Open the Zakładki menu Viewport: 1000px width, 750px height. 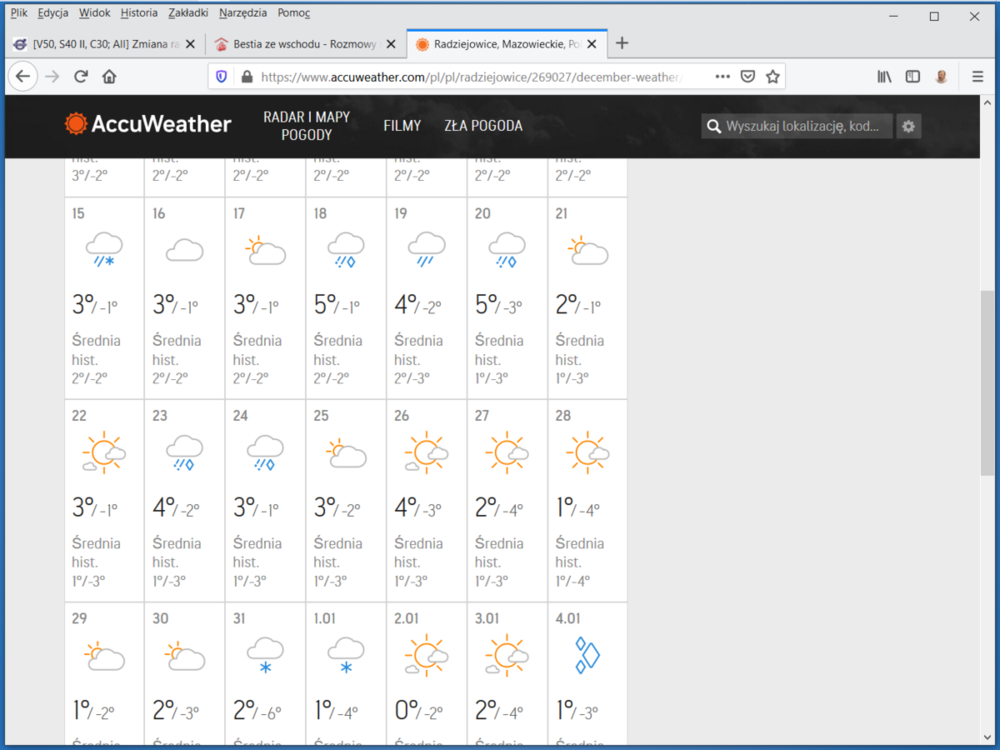(187, 14)
